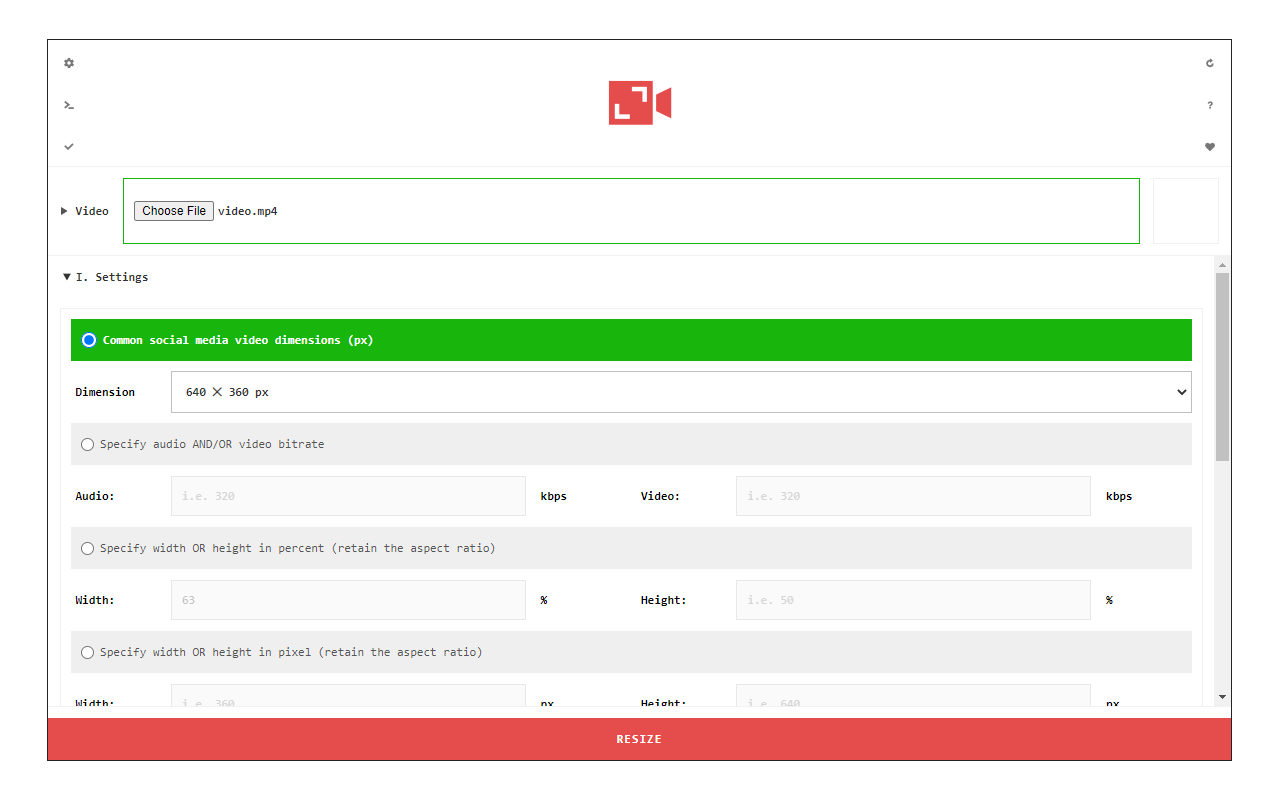The image size is (1280, 800).
Task: Click the Choose File button
Action: [x=174, y=211]
